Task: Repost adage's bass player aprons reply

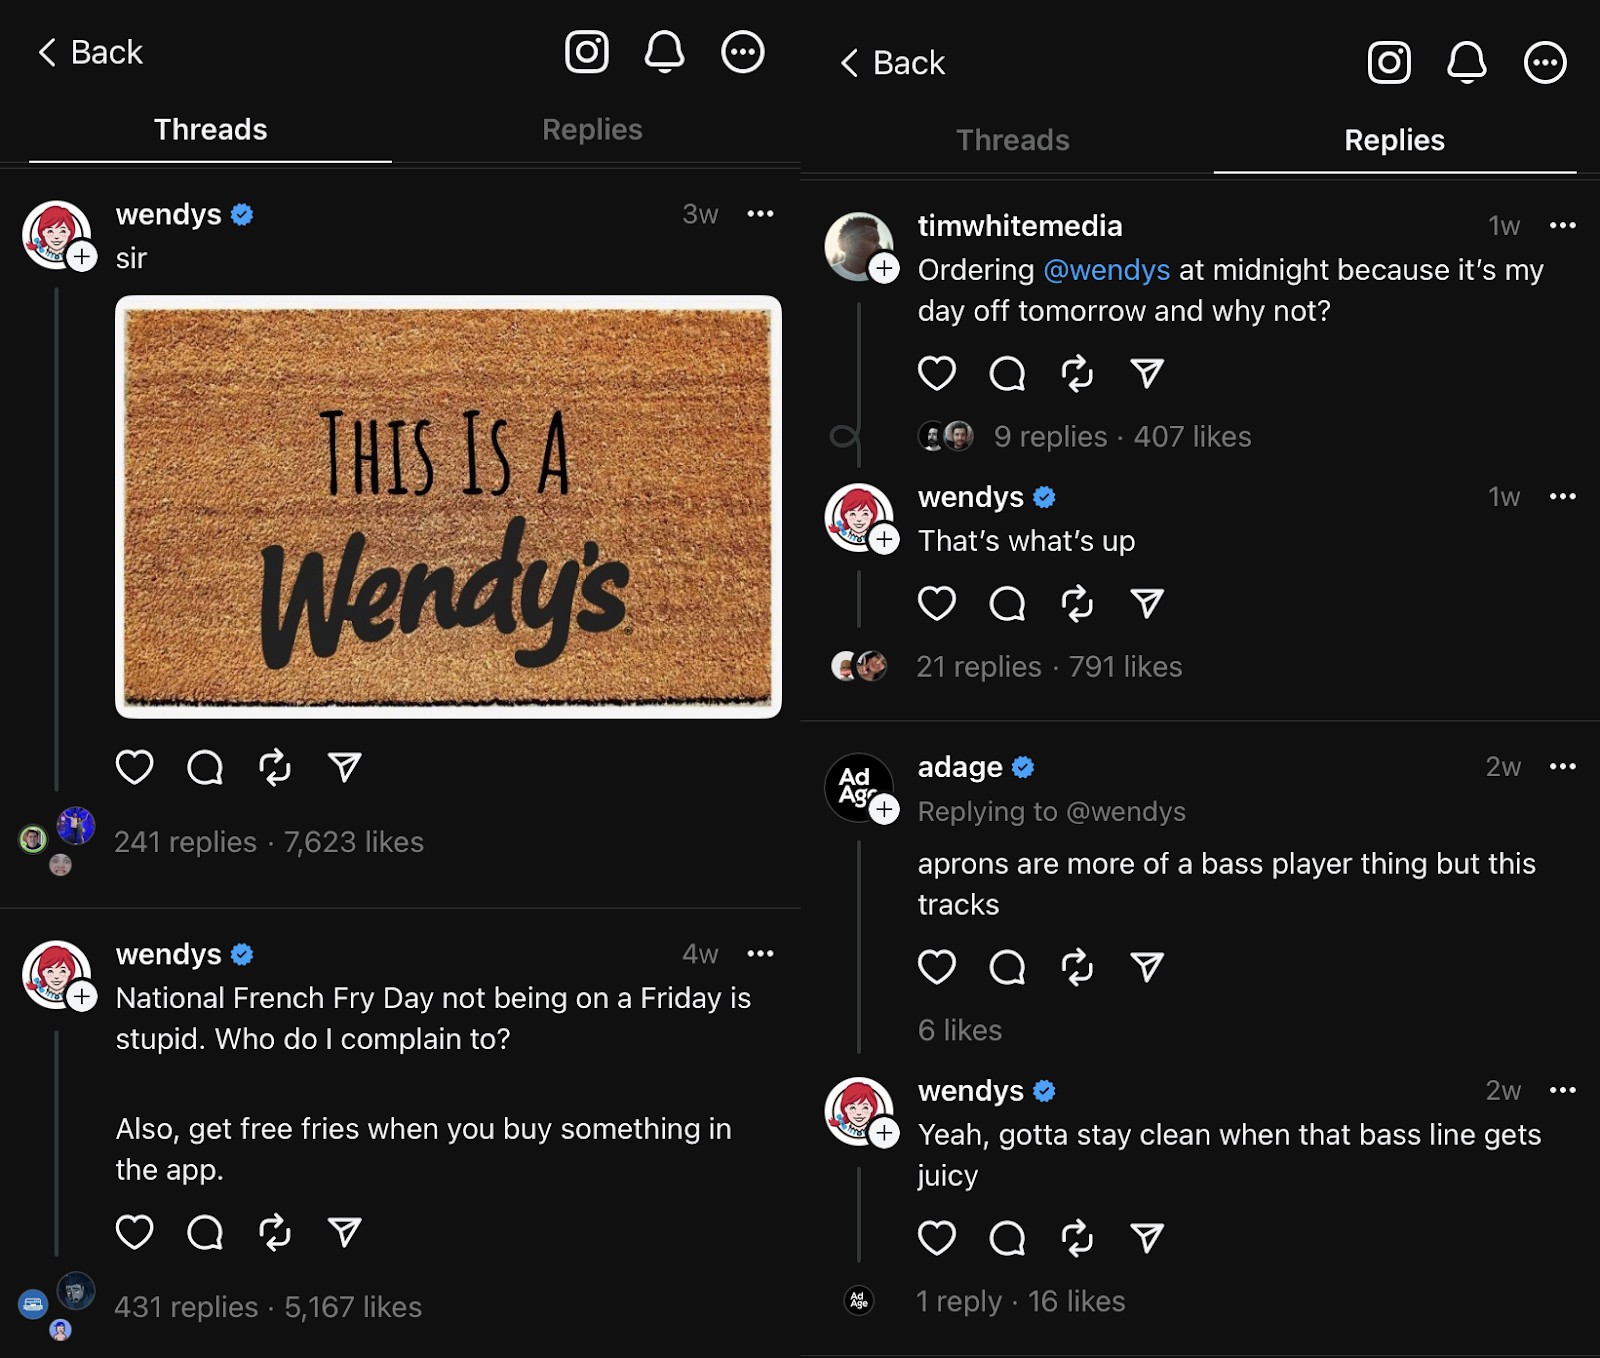Action: (x=1077, y=967)
